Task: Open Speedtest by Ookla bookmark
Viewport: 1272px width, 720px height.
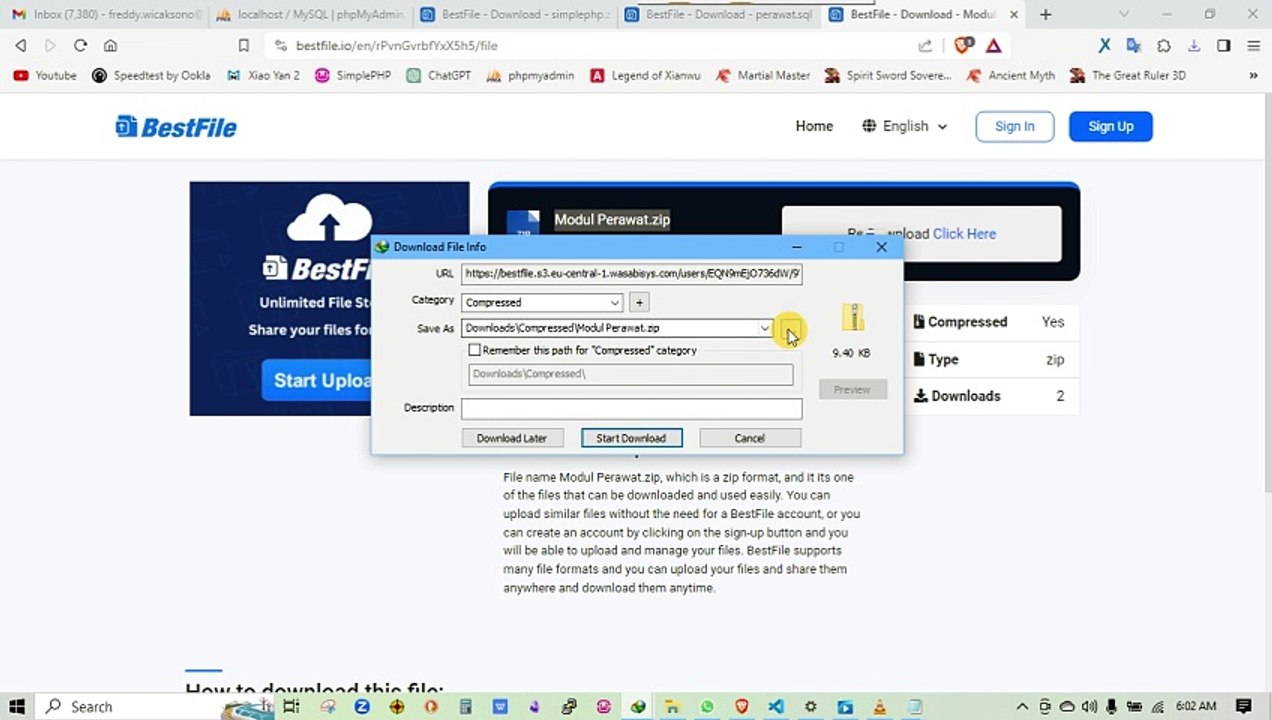Action: point(151,75)
